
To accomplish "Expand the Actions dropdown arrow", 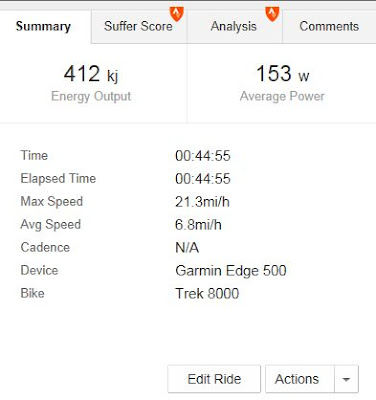I will pos(346,379).
